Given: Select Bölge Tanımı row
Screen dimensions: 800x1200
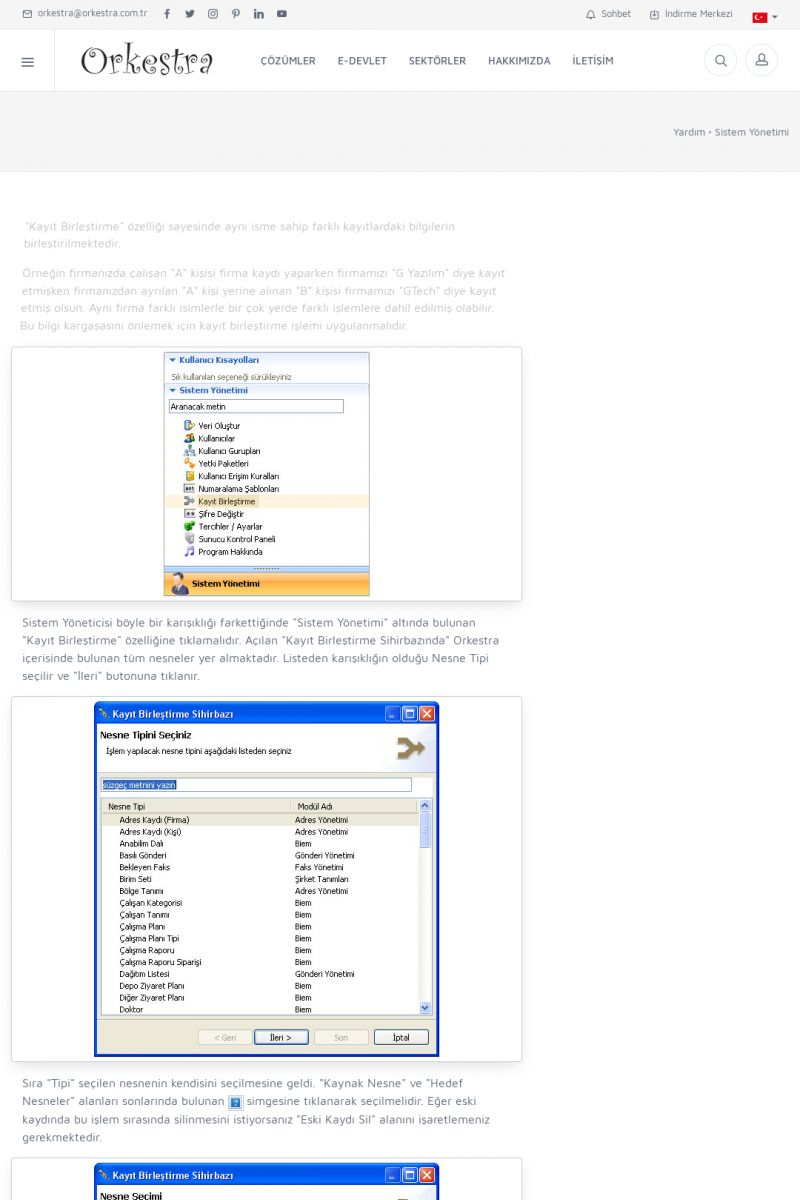Looking at the screenshot, I should tap(260, 891).
